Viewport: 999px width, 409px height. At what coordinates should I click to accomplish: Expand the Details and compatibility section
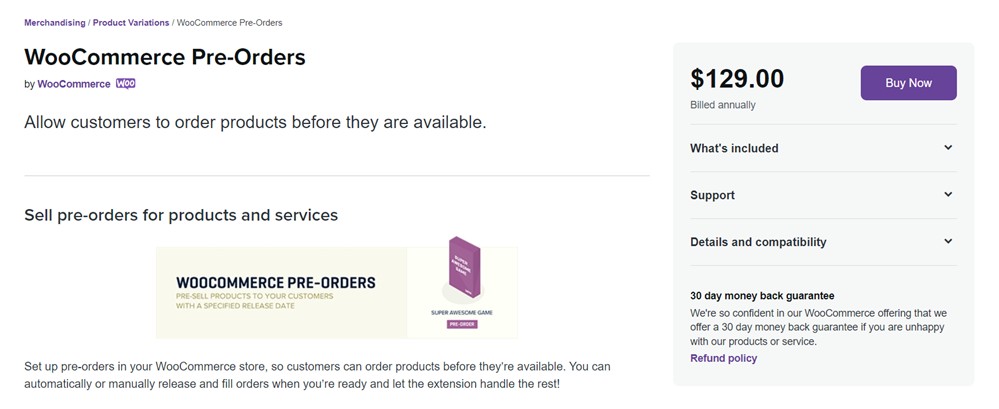pyautogui.click(x=758, y=242)
